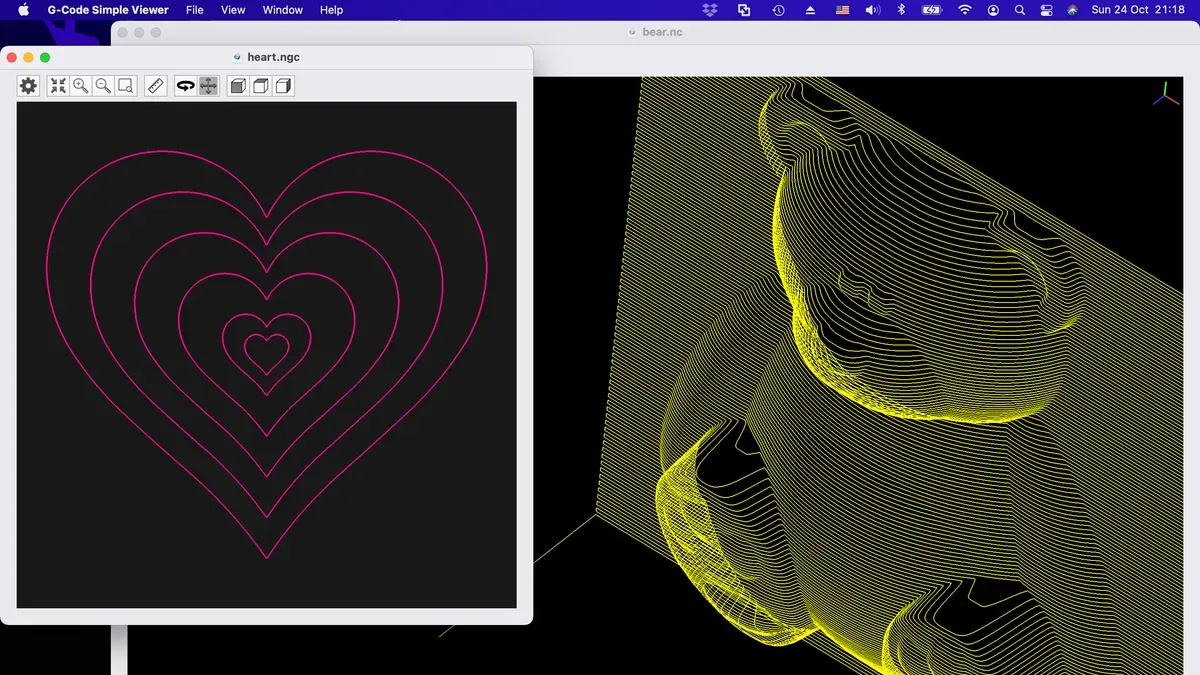Click the user account menu bar icon
Screen dimensions: 1200x675
(993, 10)
